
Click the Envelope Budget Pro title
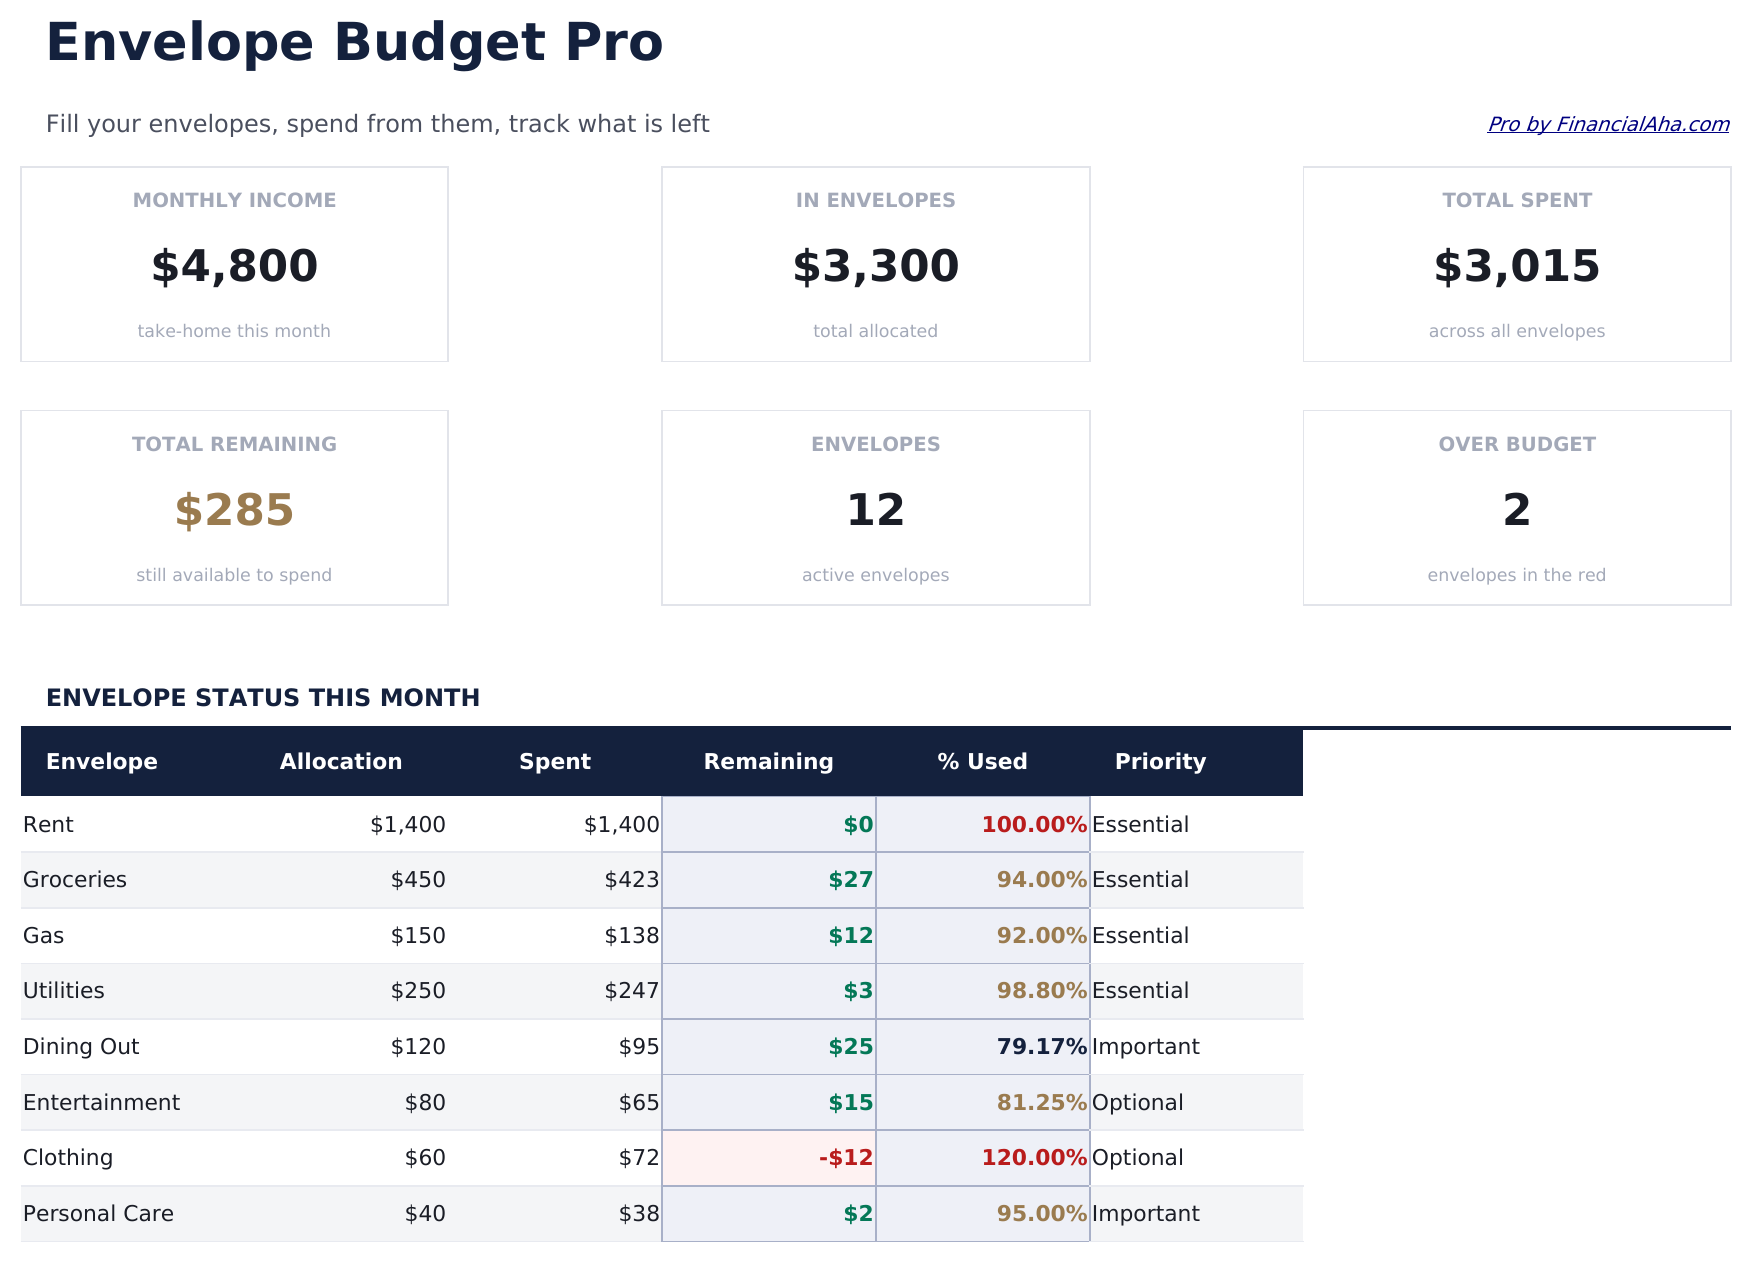[354, 42]
